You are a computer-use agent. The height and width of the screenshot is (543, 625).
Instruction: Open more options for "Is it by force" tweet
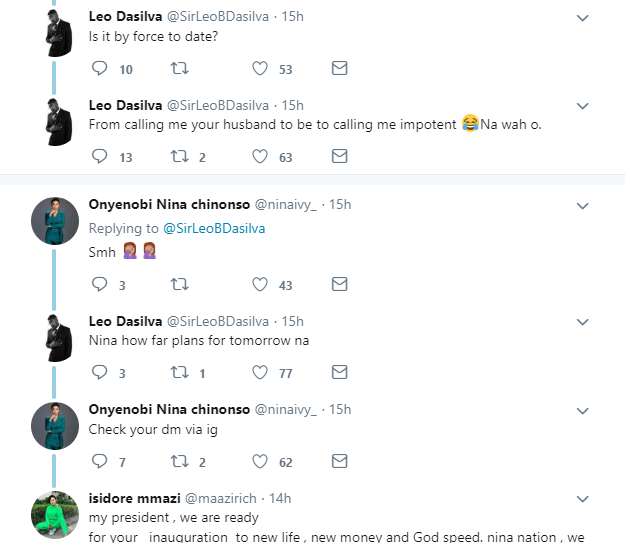[x=583, y=17]
